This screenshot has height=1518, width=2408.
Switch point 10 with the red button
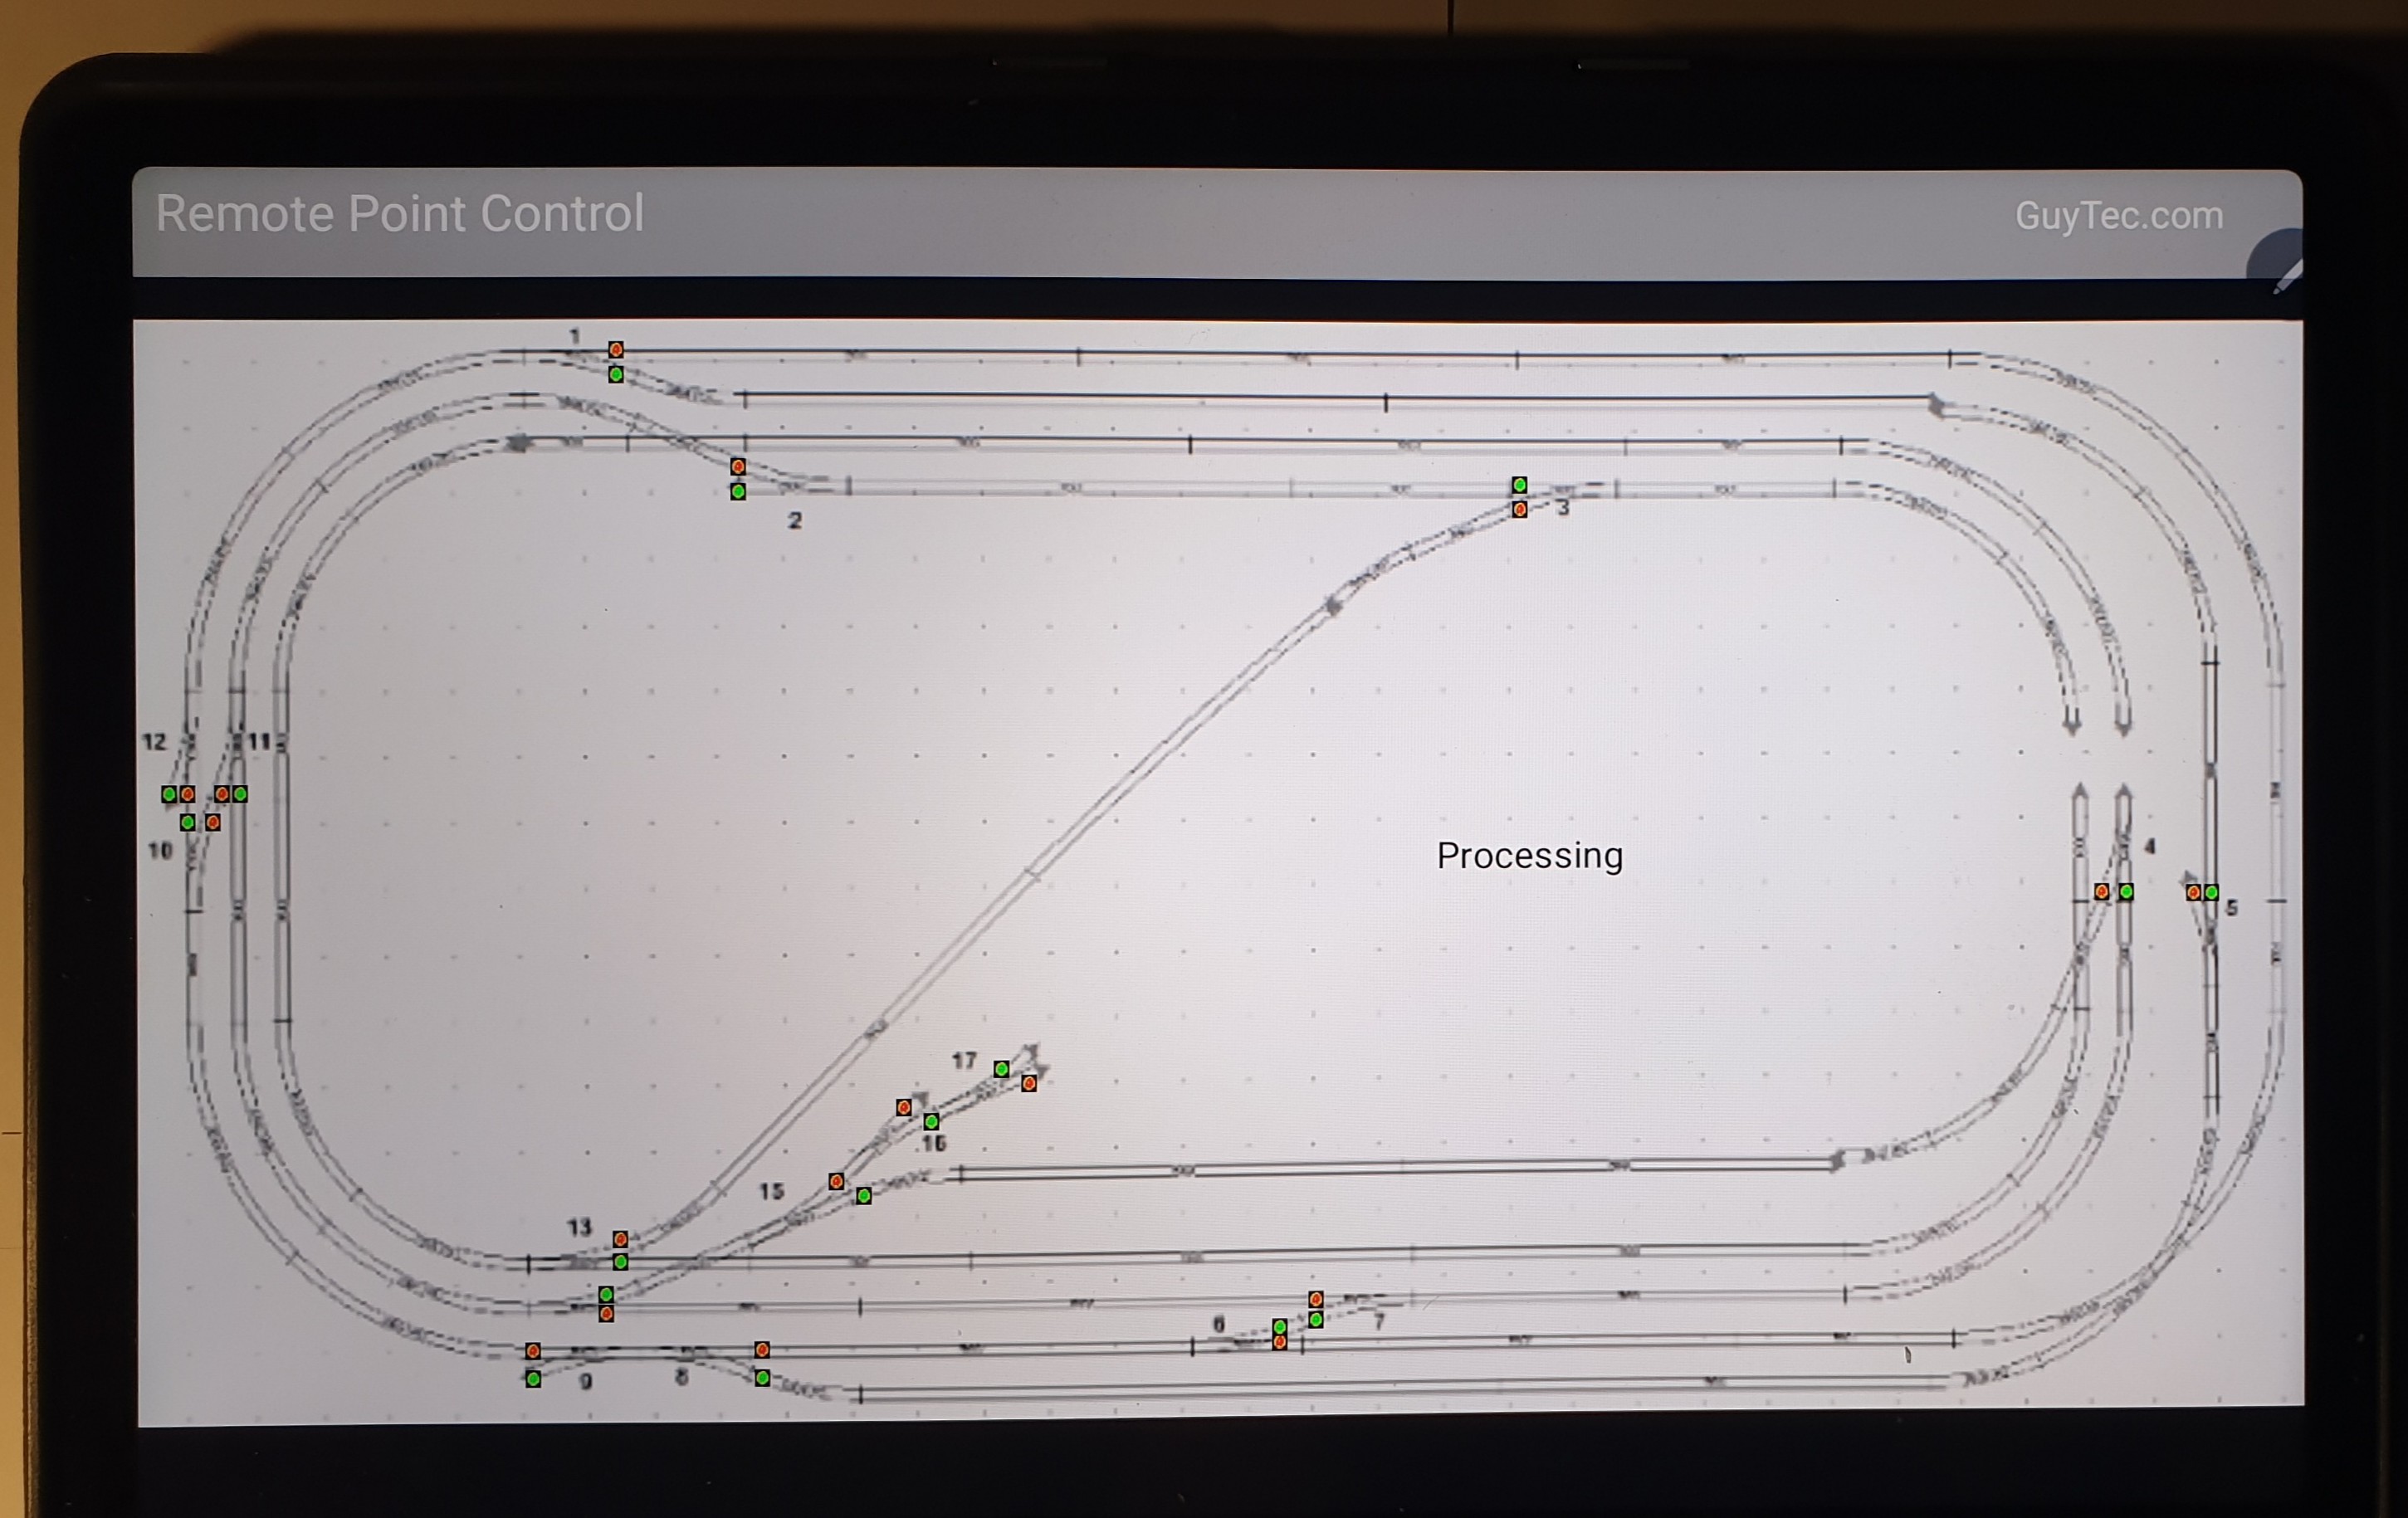(213, 822)
